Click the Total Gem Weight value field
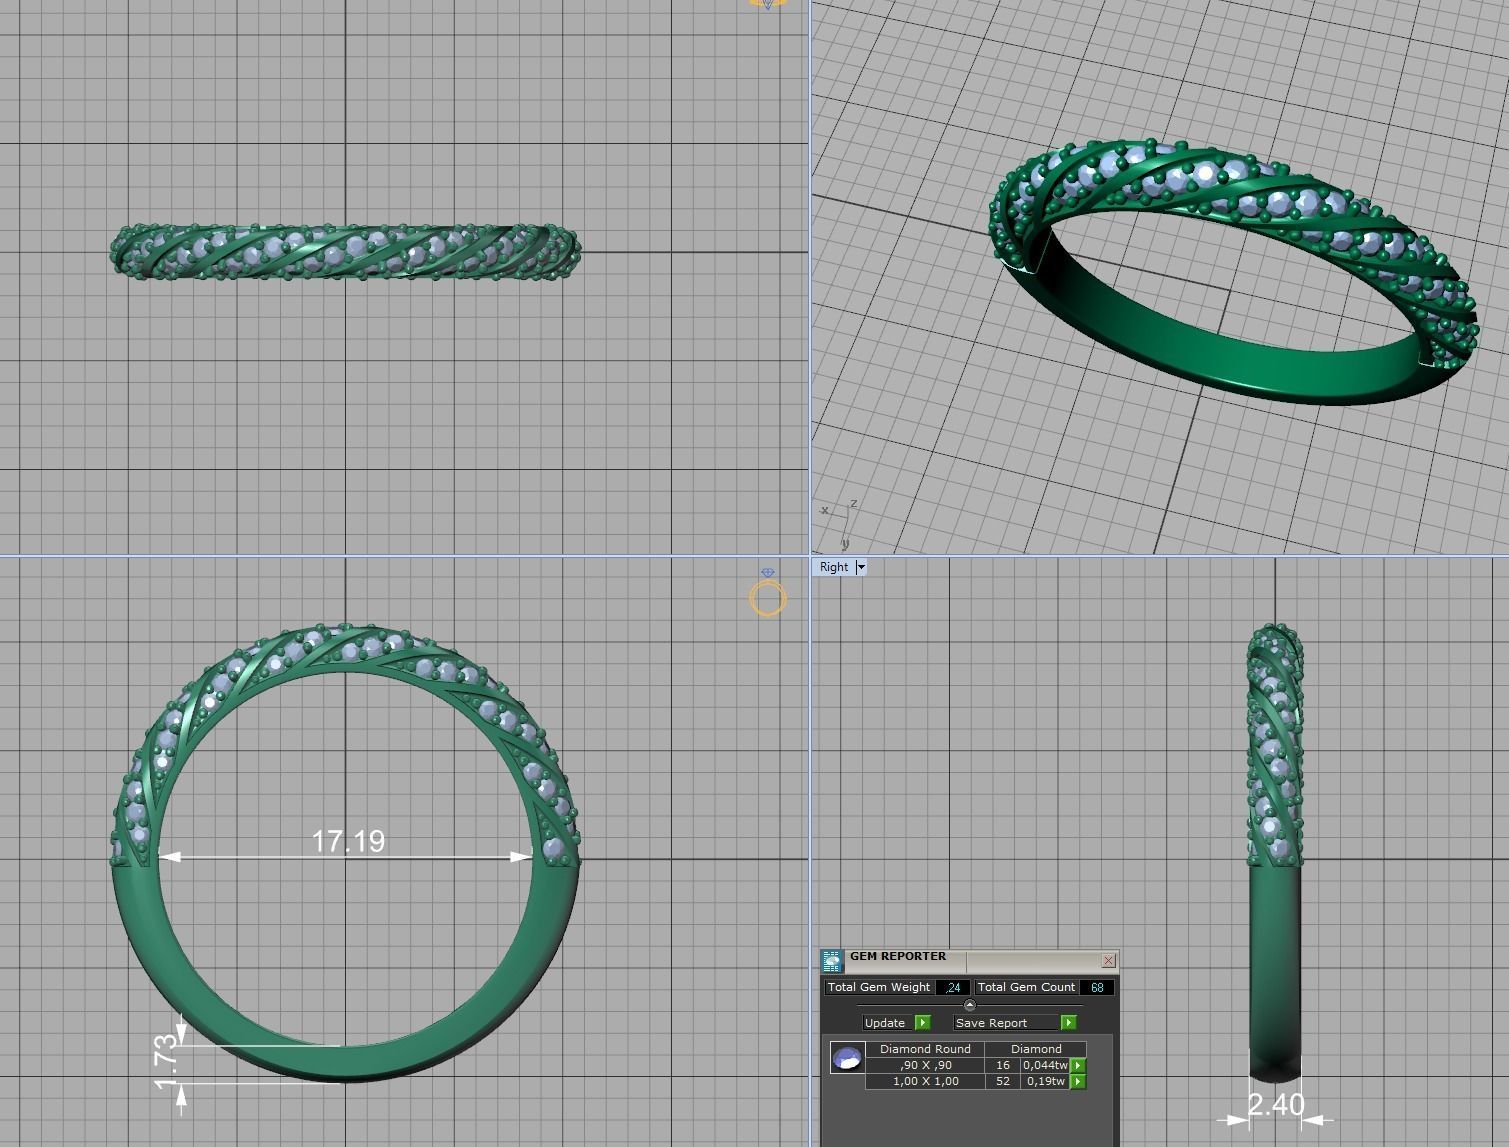Screen dimensions: 1509x1147 (x=953, y=987)
